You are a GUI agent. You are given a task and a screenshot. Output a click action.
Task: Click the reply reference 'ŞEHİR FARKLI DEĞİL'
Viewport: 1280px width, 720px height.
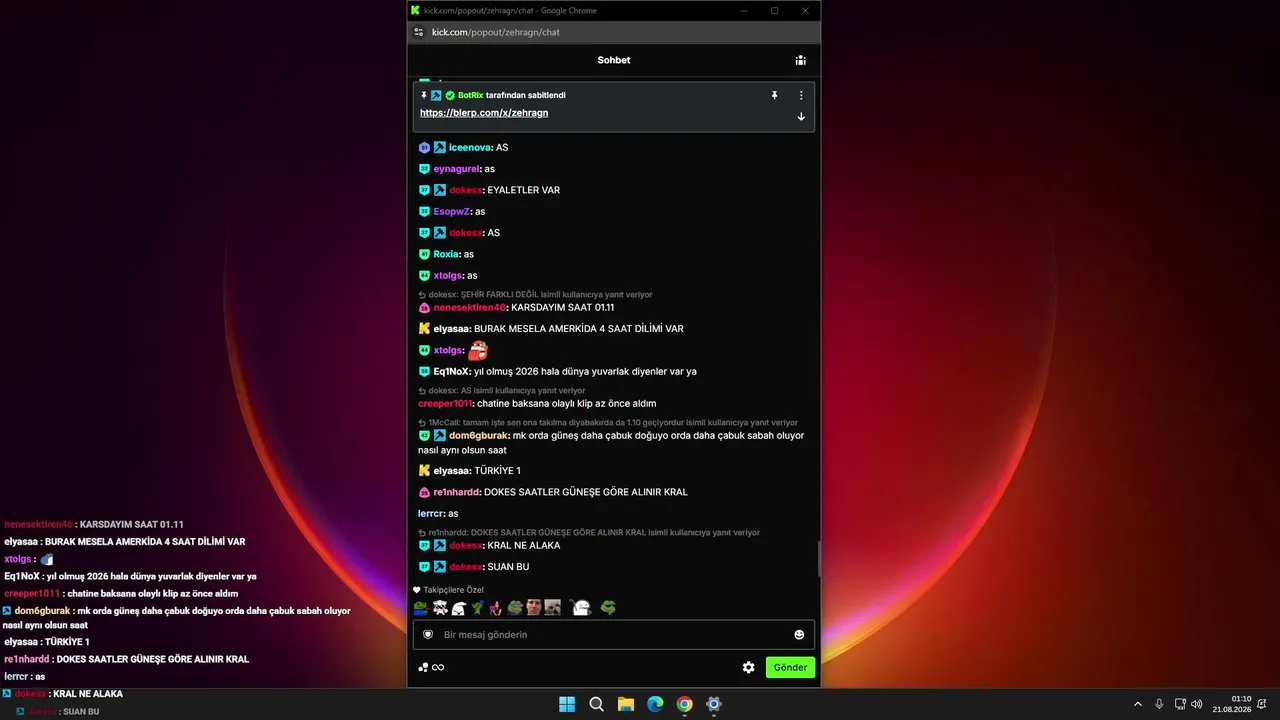click(x=535, y=295)
